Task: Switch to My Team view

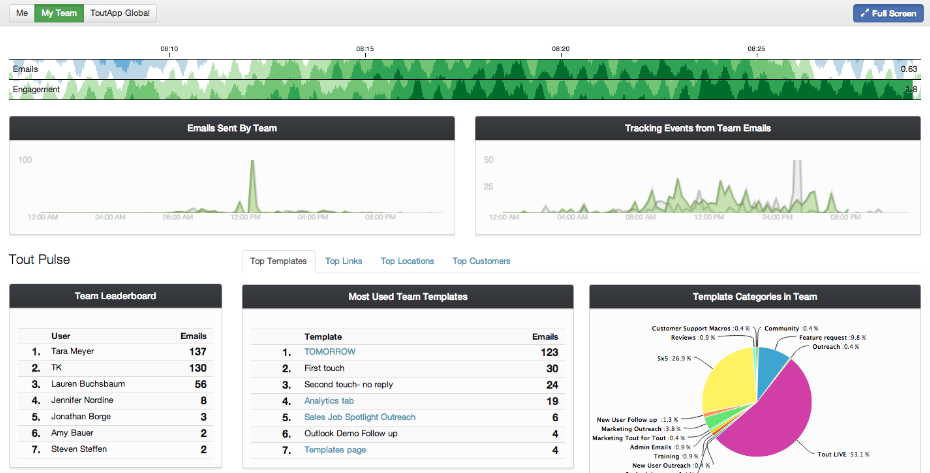Action: 58,13
